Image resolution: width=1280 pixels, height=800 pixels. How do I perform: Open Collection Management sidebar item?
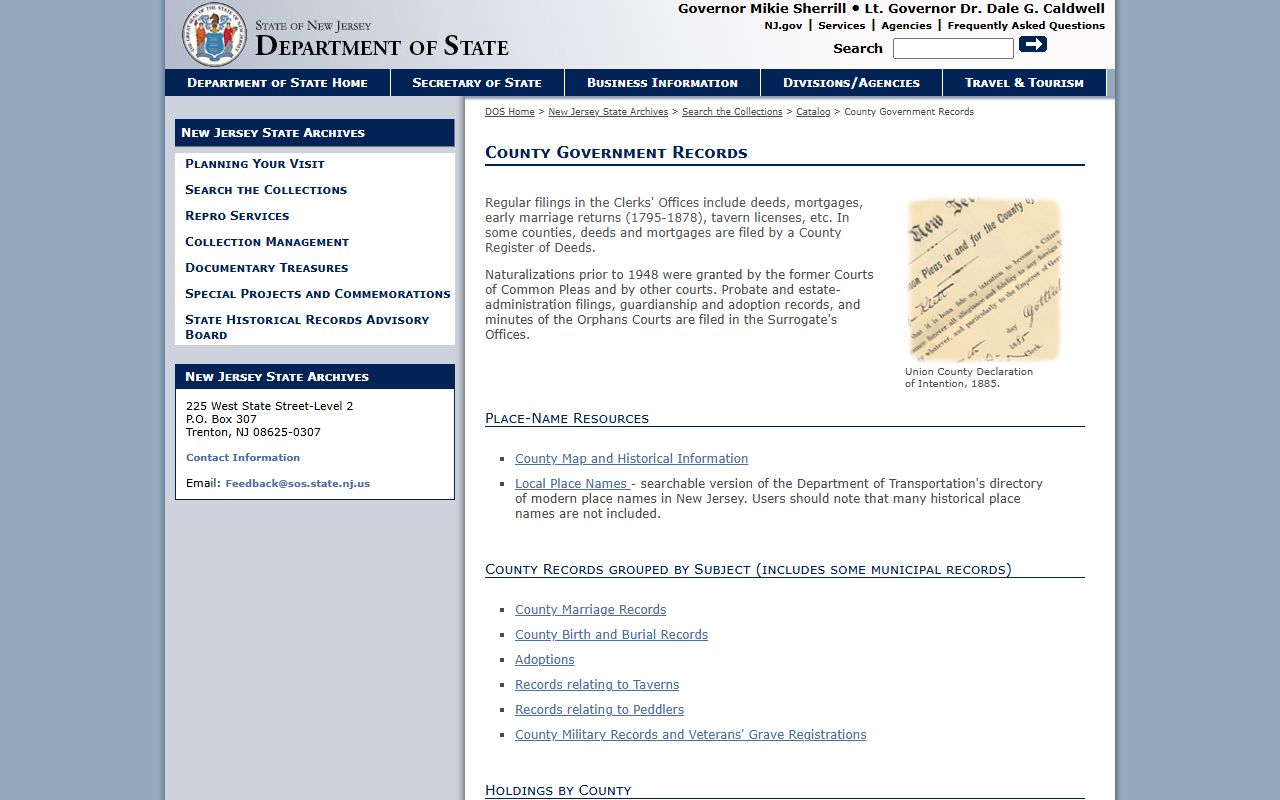pyautogui.click(x=267, y=242)
